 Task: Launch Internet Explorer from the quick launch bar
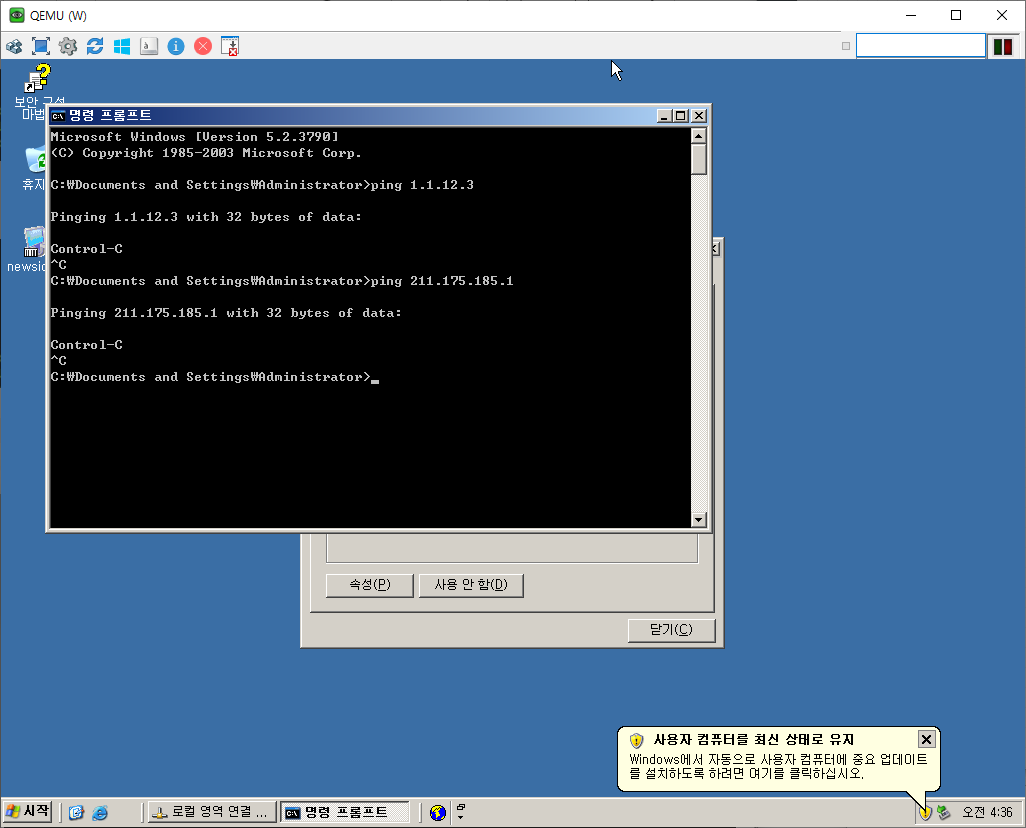point(100,813)
